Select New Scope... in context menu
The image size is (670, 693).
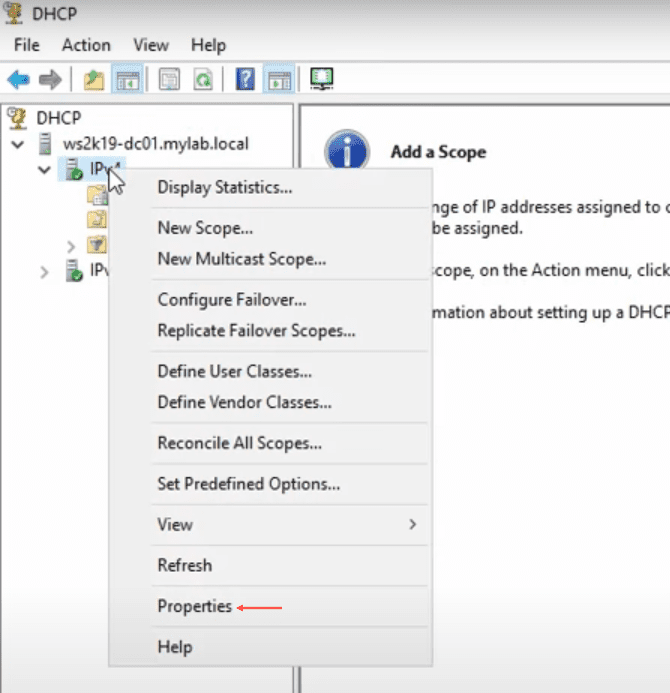(205, 228)
